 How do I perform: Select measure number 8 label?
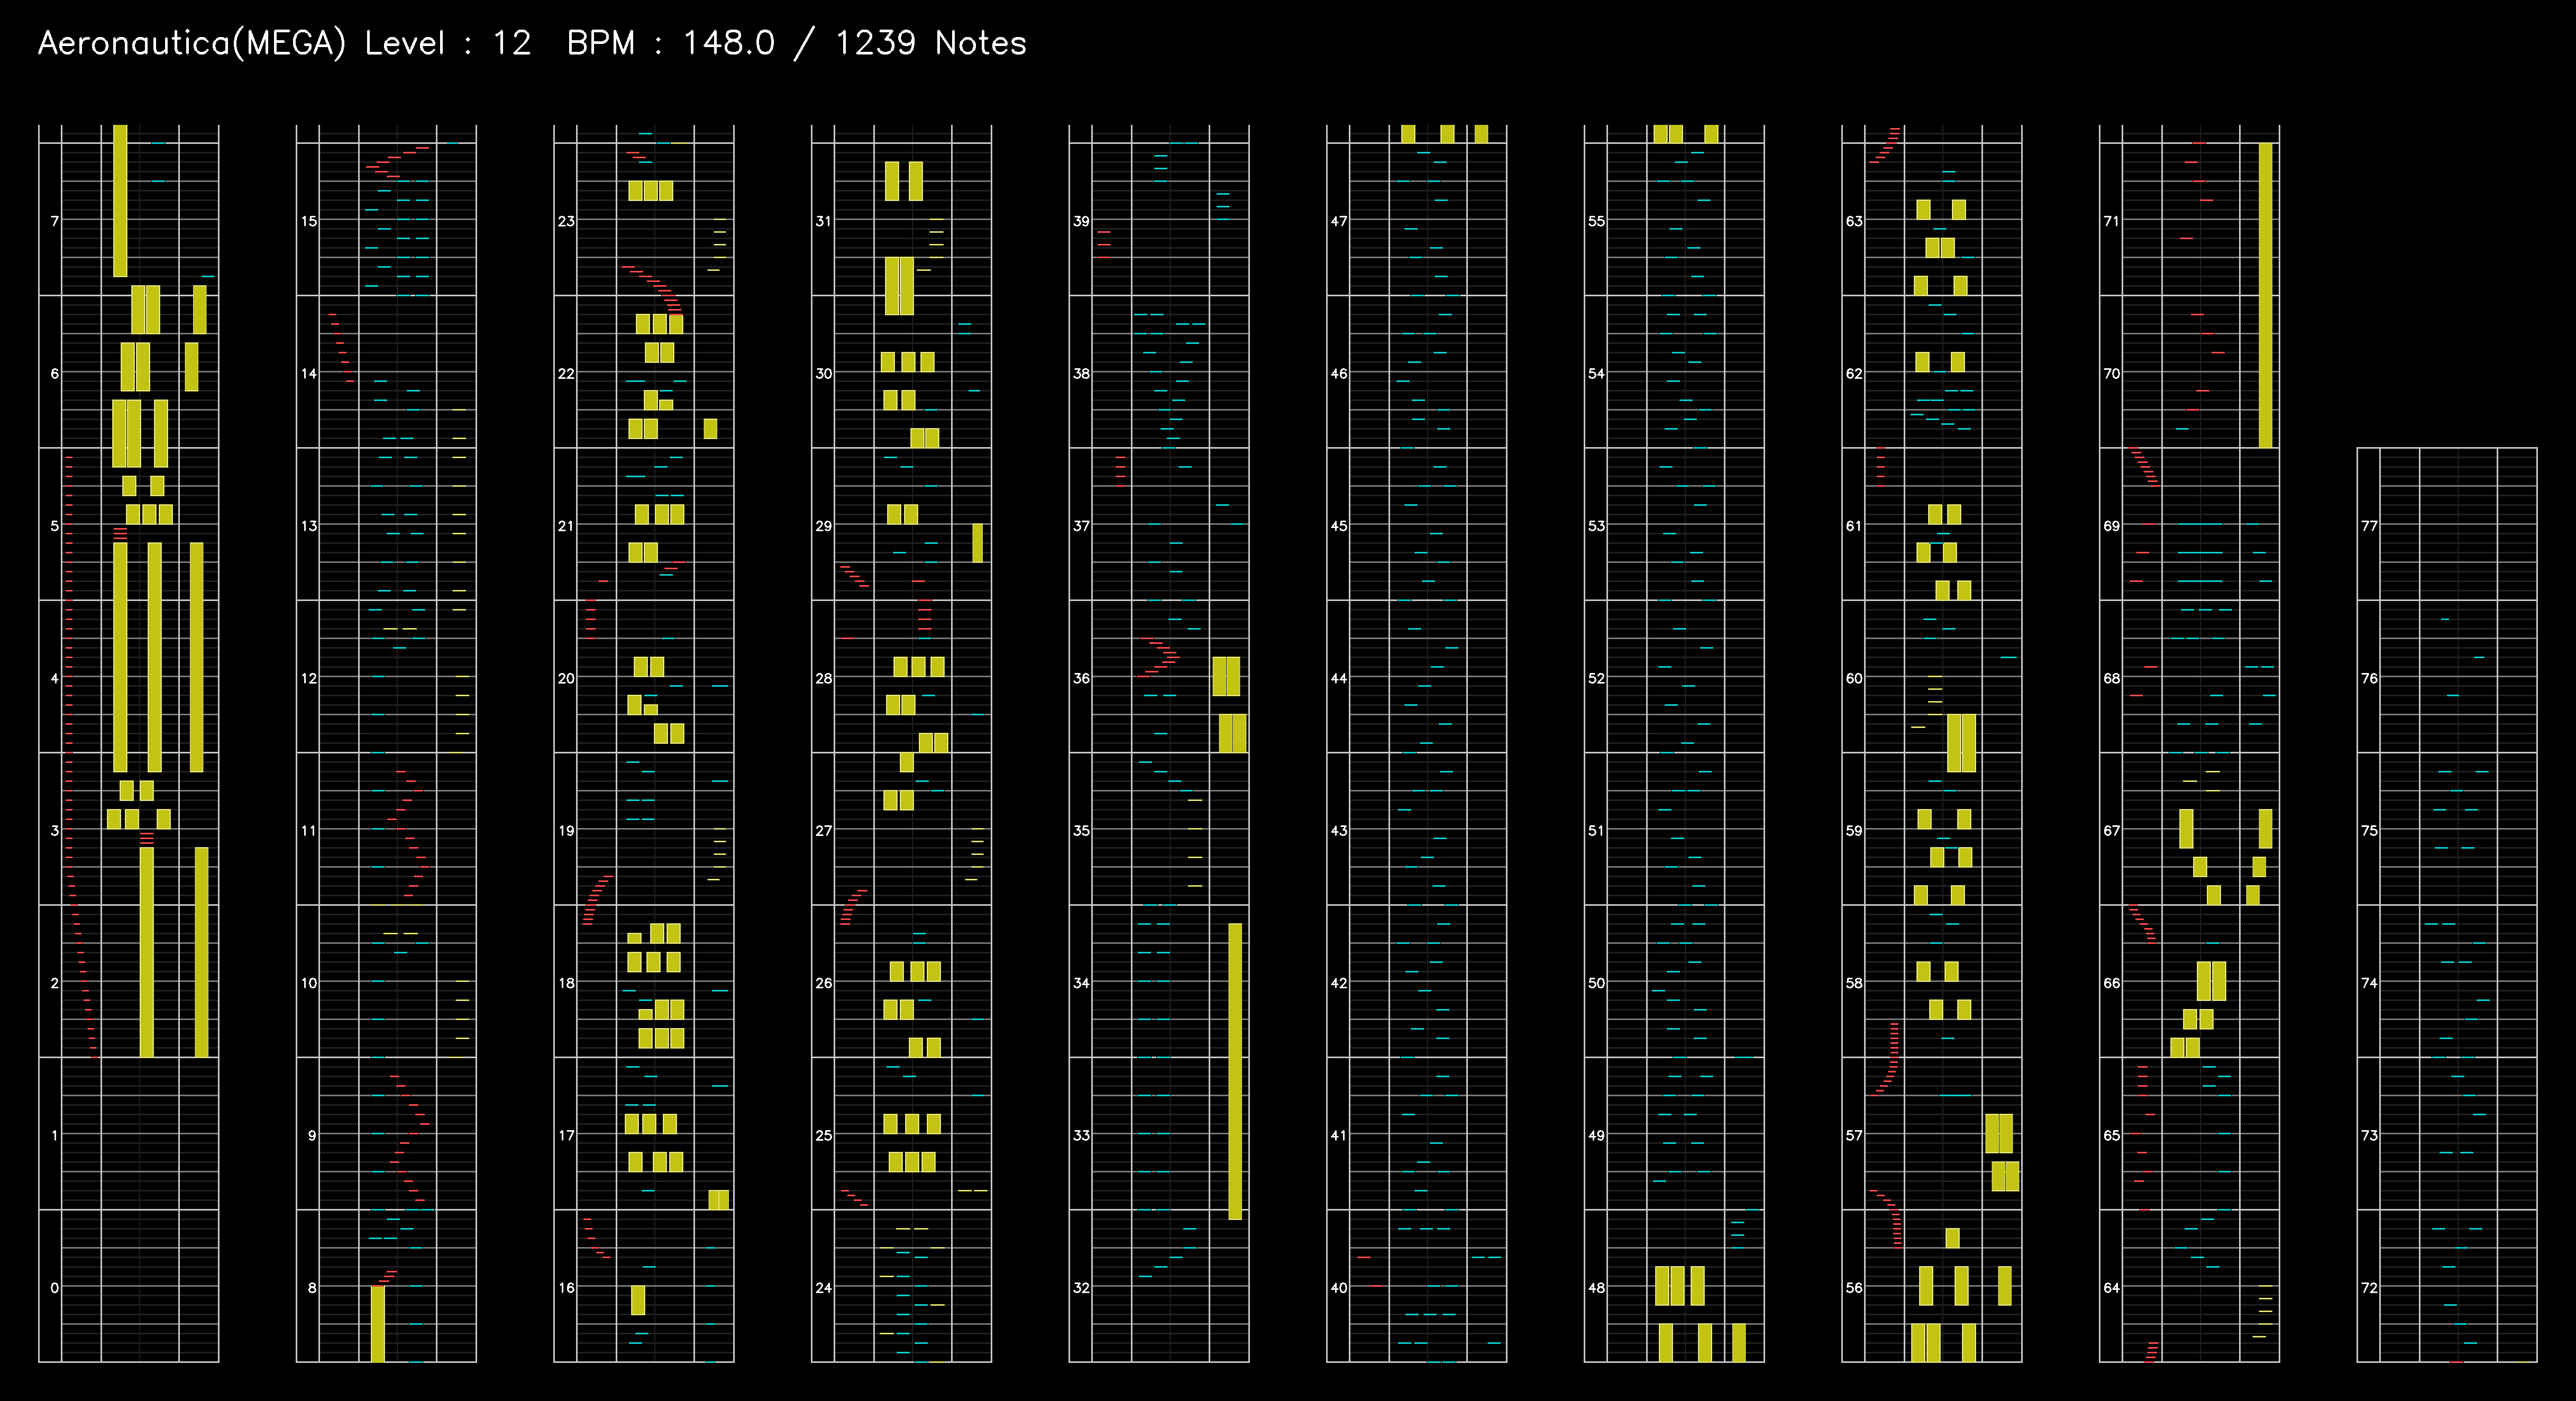point(312,1288)
